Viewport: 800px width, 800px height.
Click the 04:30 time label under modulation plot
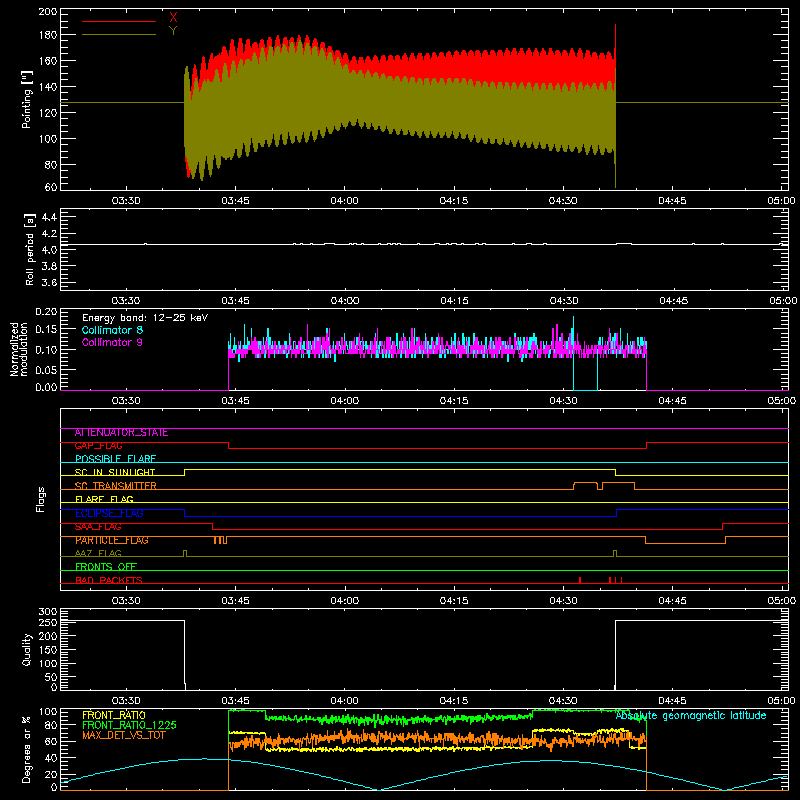pyautogui.click(x=563, y=401)
